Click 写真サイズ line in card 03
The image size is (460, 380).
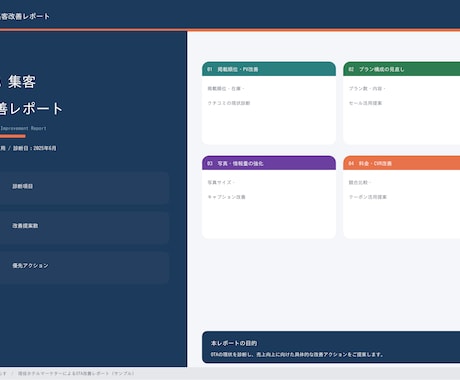click(x=221, y=182)
